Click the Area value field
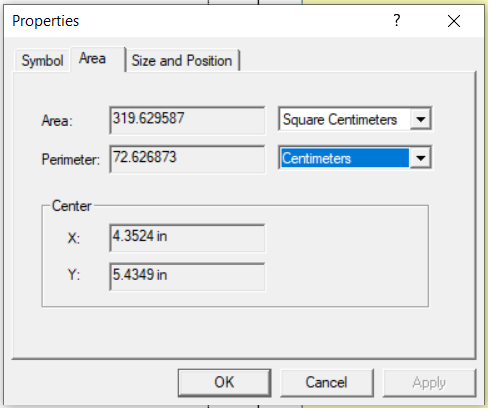Screen dimensions: 491x411 click(x=187, y=120)
